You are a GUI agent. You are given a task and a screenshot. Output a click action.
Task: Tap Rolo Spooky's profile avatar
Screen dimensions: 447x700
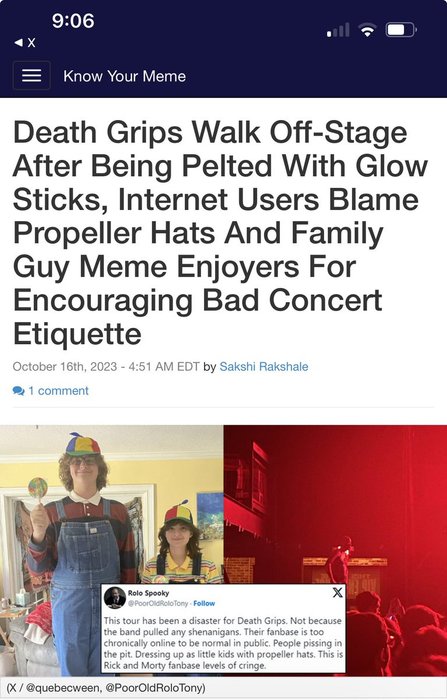[x=115, y=598]
